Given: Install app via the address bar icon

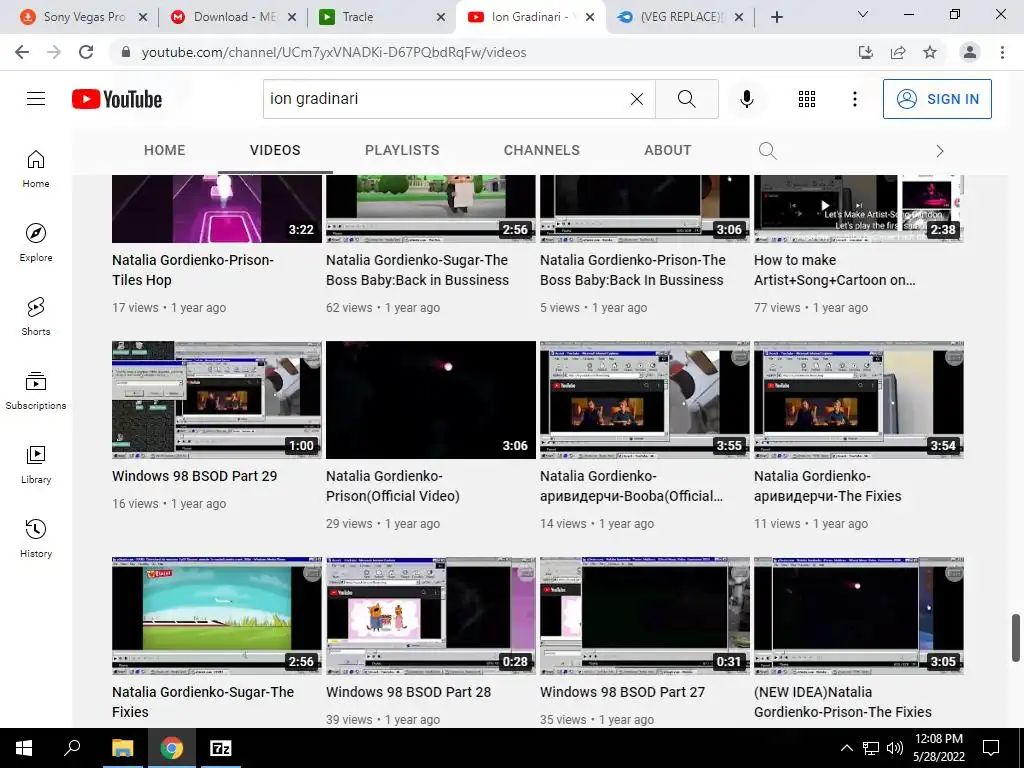Looking at the screenshot, I should 865,52.
